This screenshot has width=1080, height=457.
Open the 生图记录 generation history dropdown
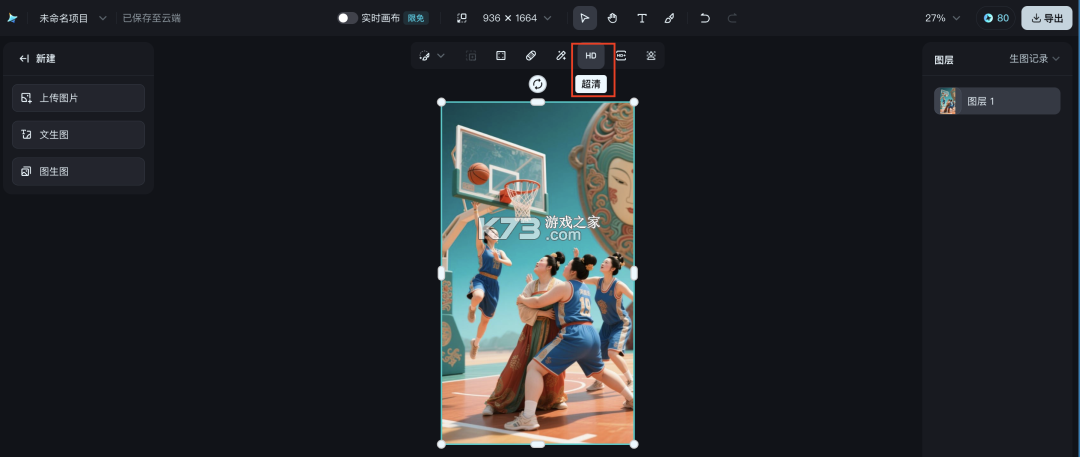pos(1034,59)
